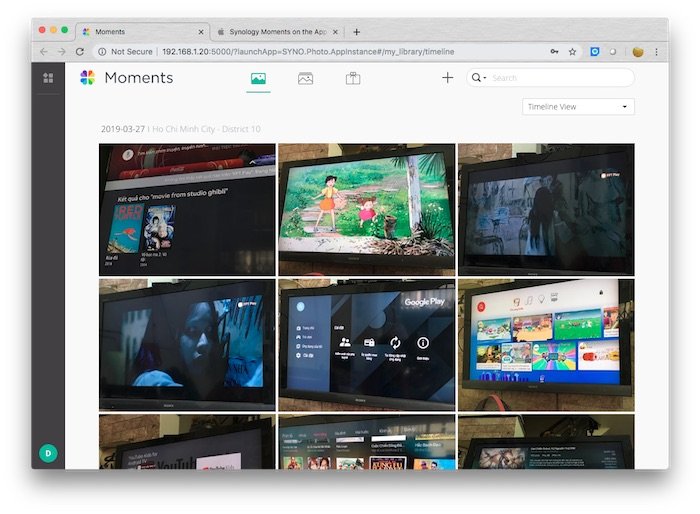Click Ho Chi Minh City - District 10 location
The image size is (700, 514).
point(206,129)
